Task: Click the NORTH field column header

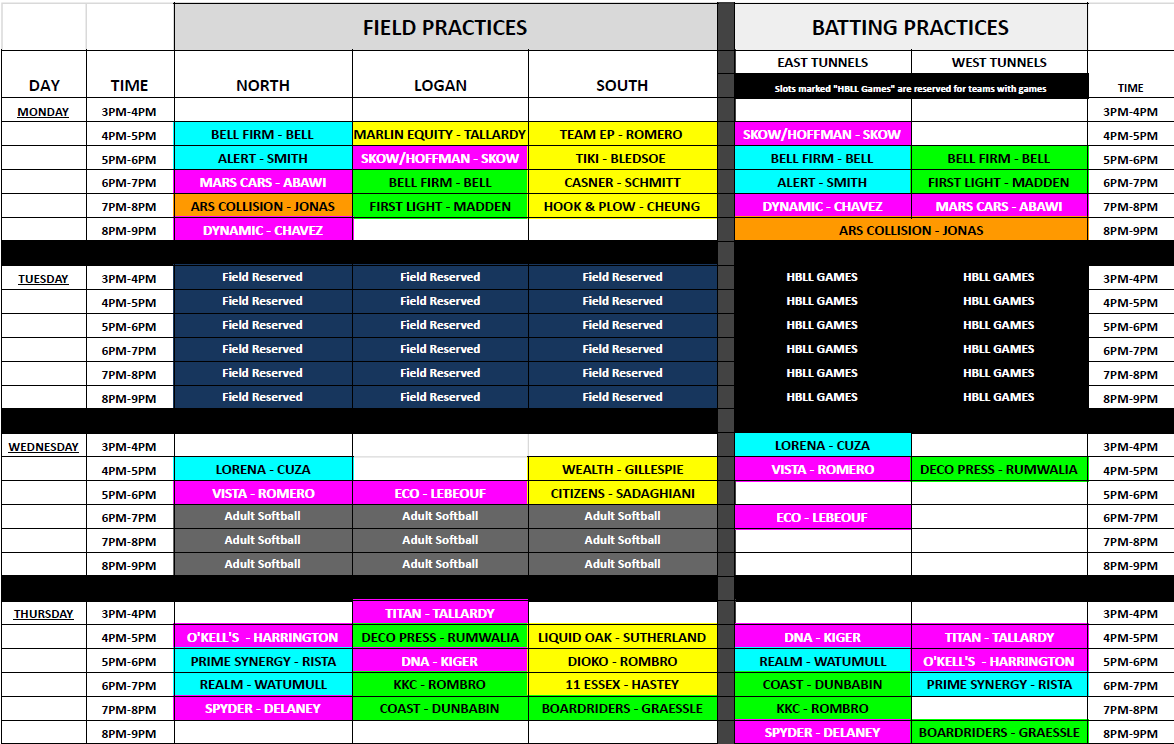Action: pos(263,85)
